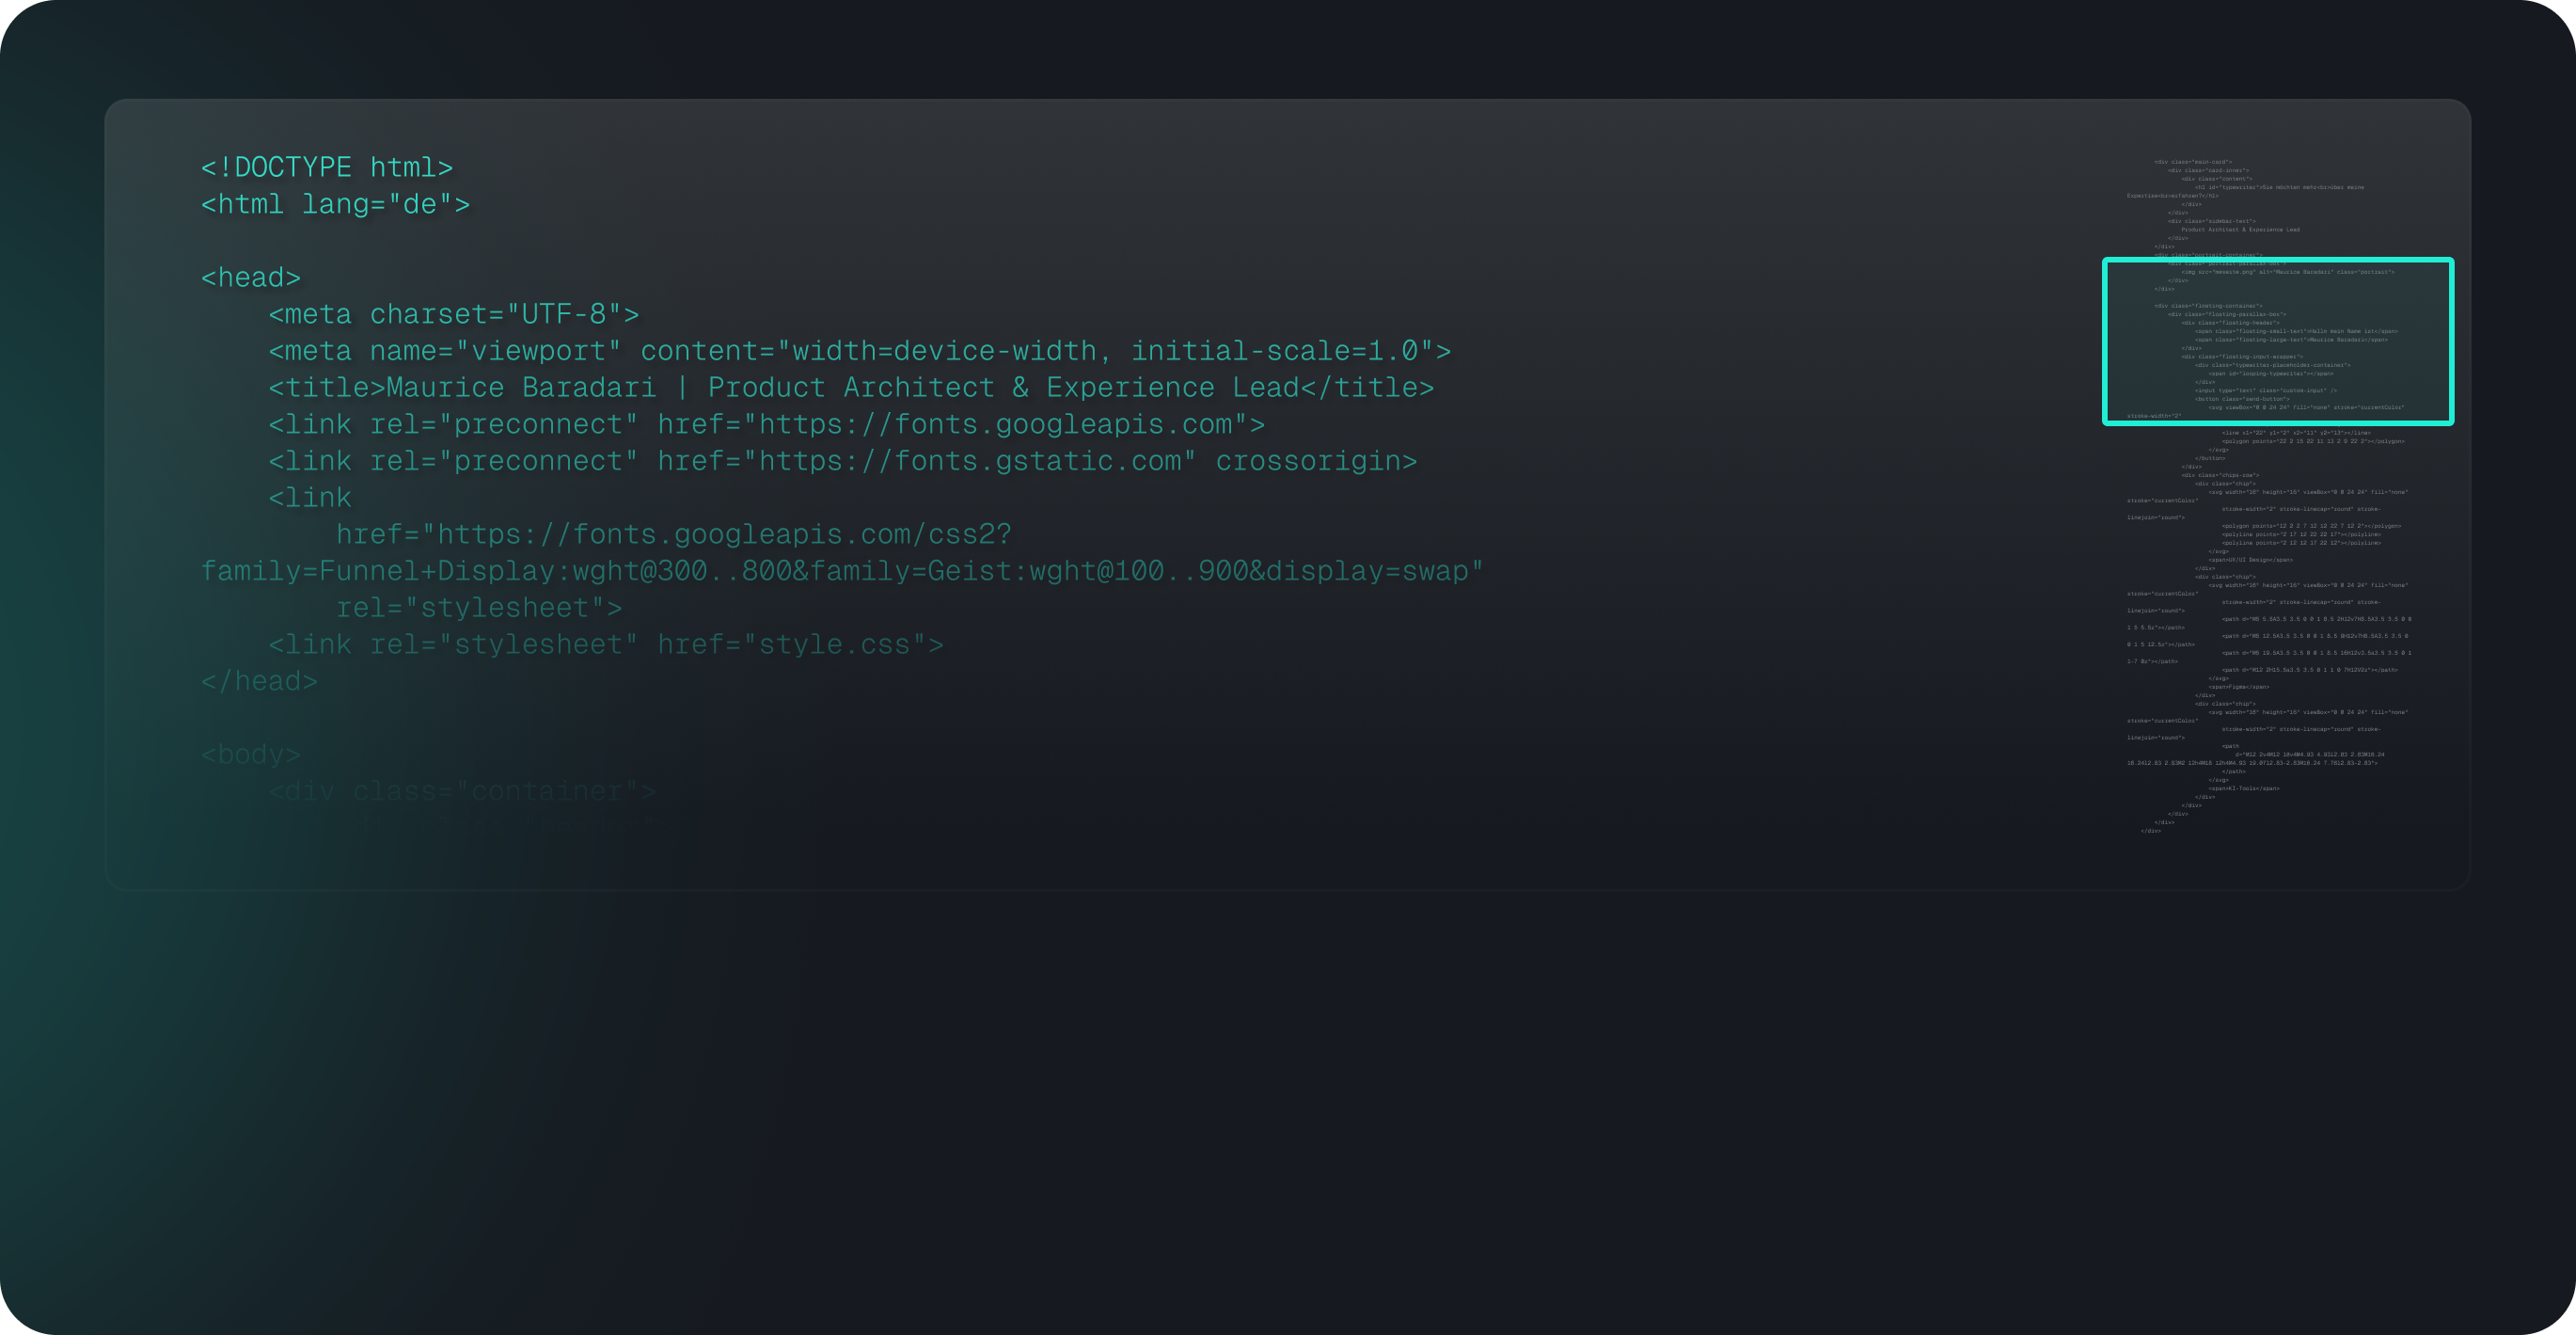Select the body opening tag
2576x1335 pixels.
[249, 753]
